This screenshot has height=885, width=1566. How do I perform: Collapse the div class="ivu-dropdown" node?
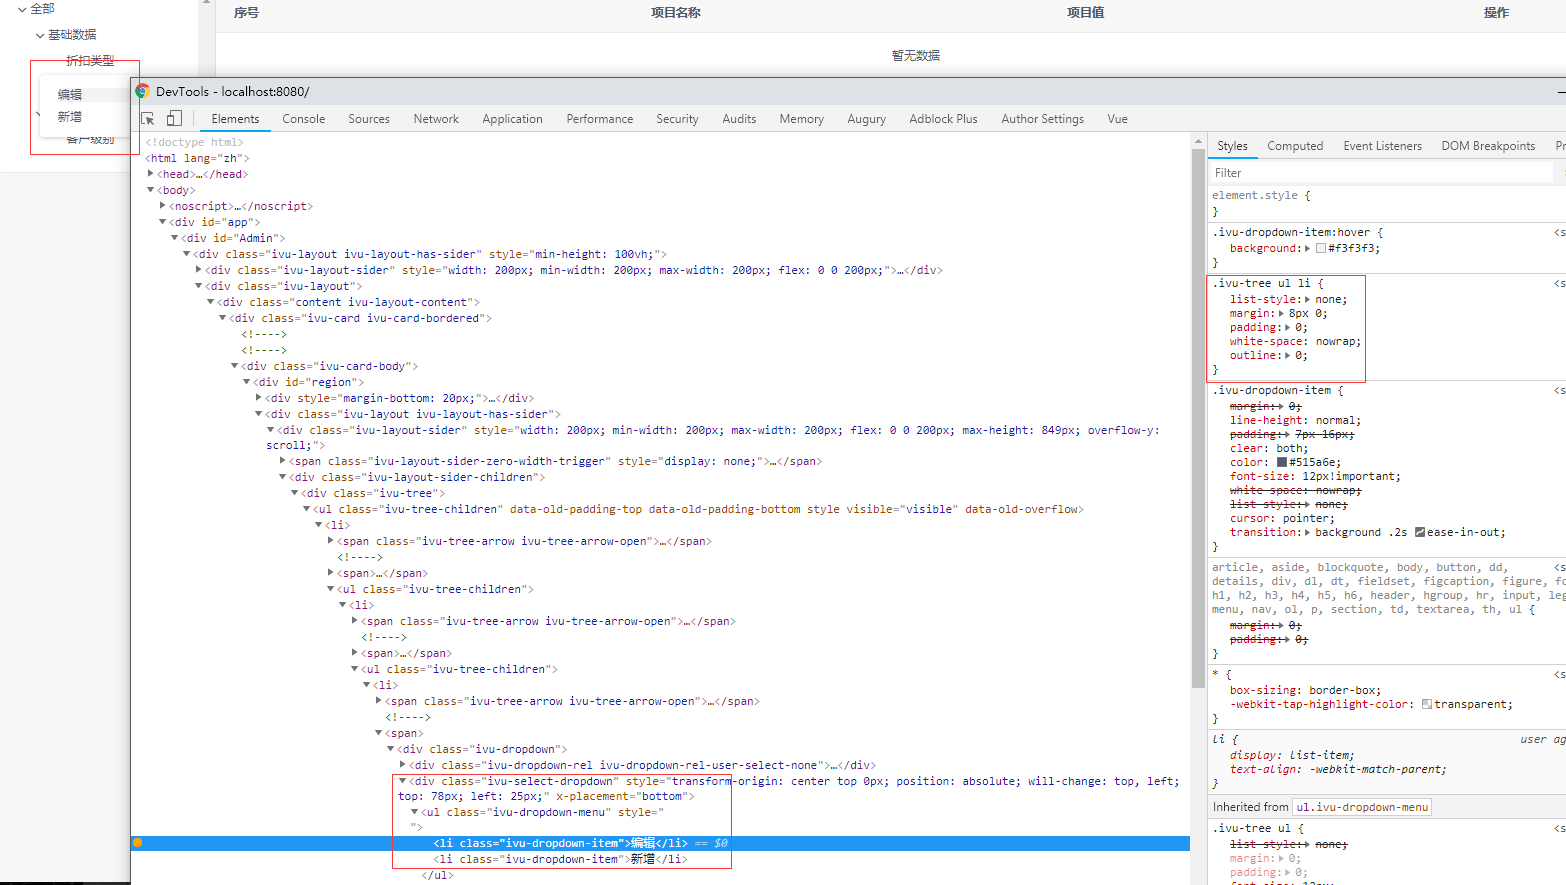click(391, 748)
